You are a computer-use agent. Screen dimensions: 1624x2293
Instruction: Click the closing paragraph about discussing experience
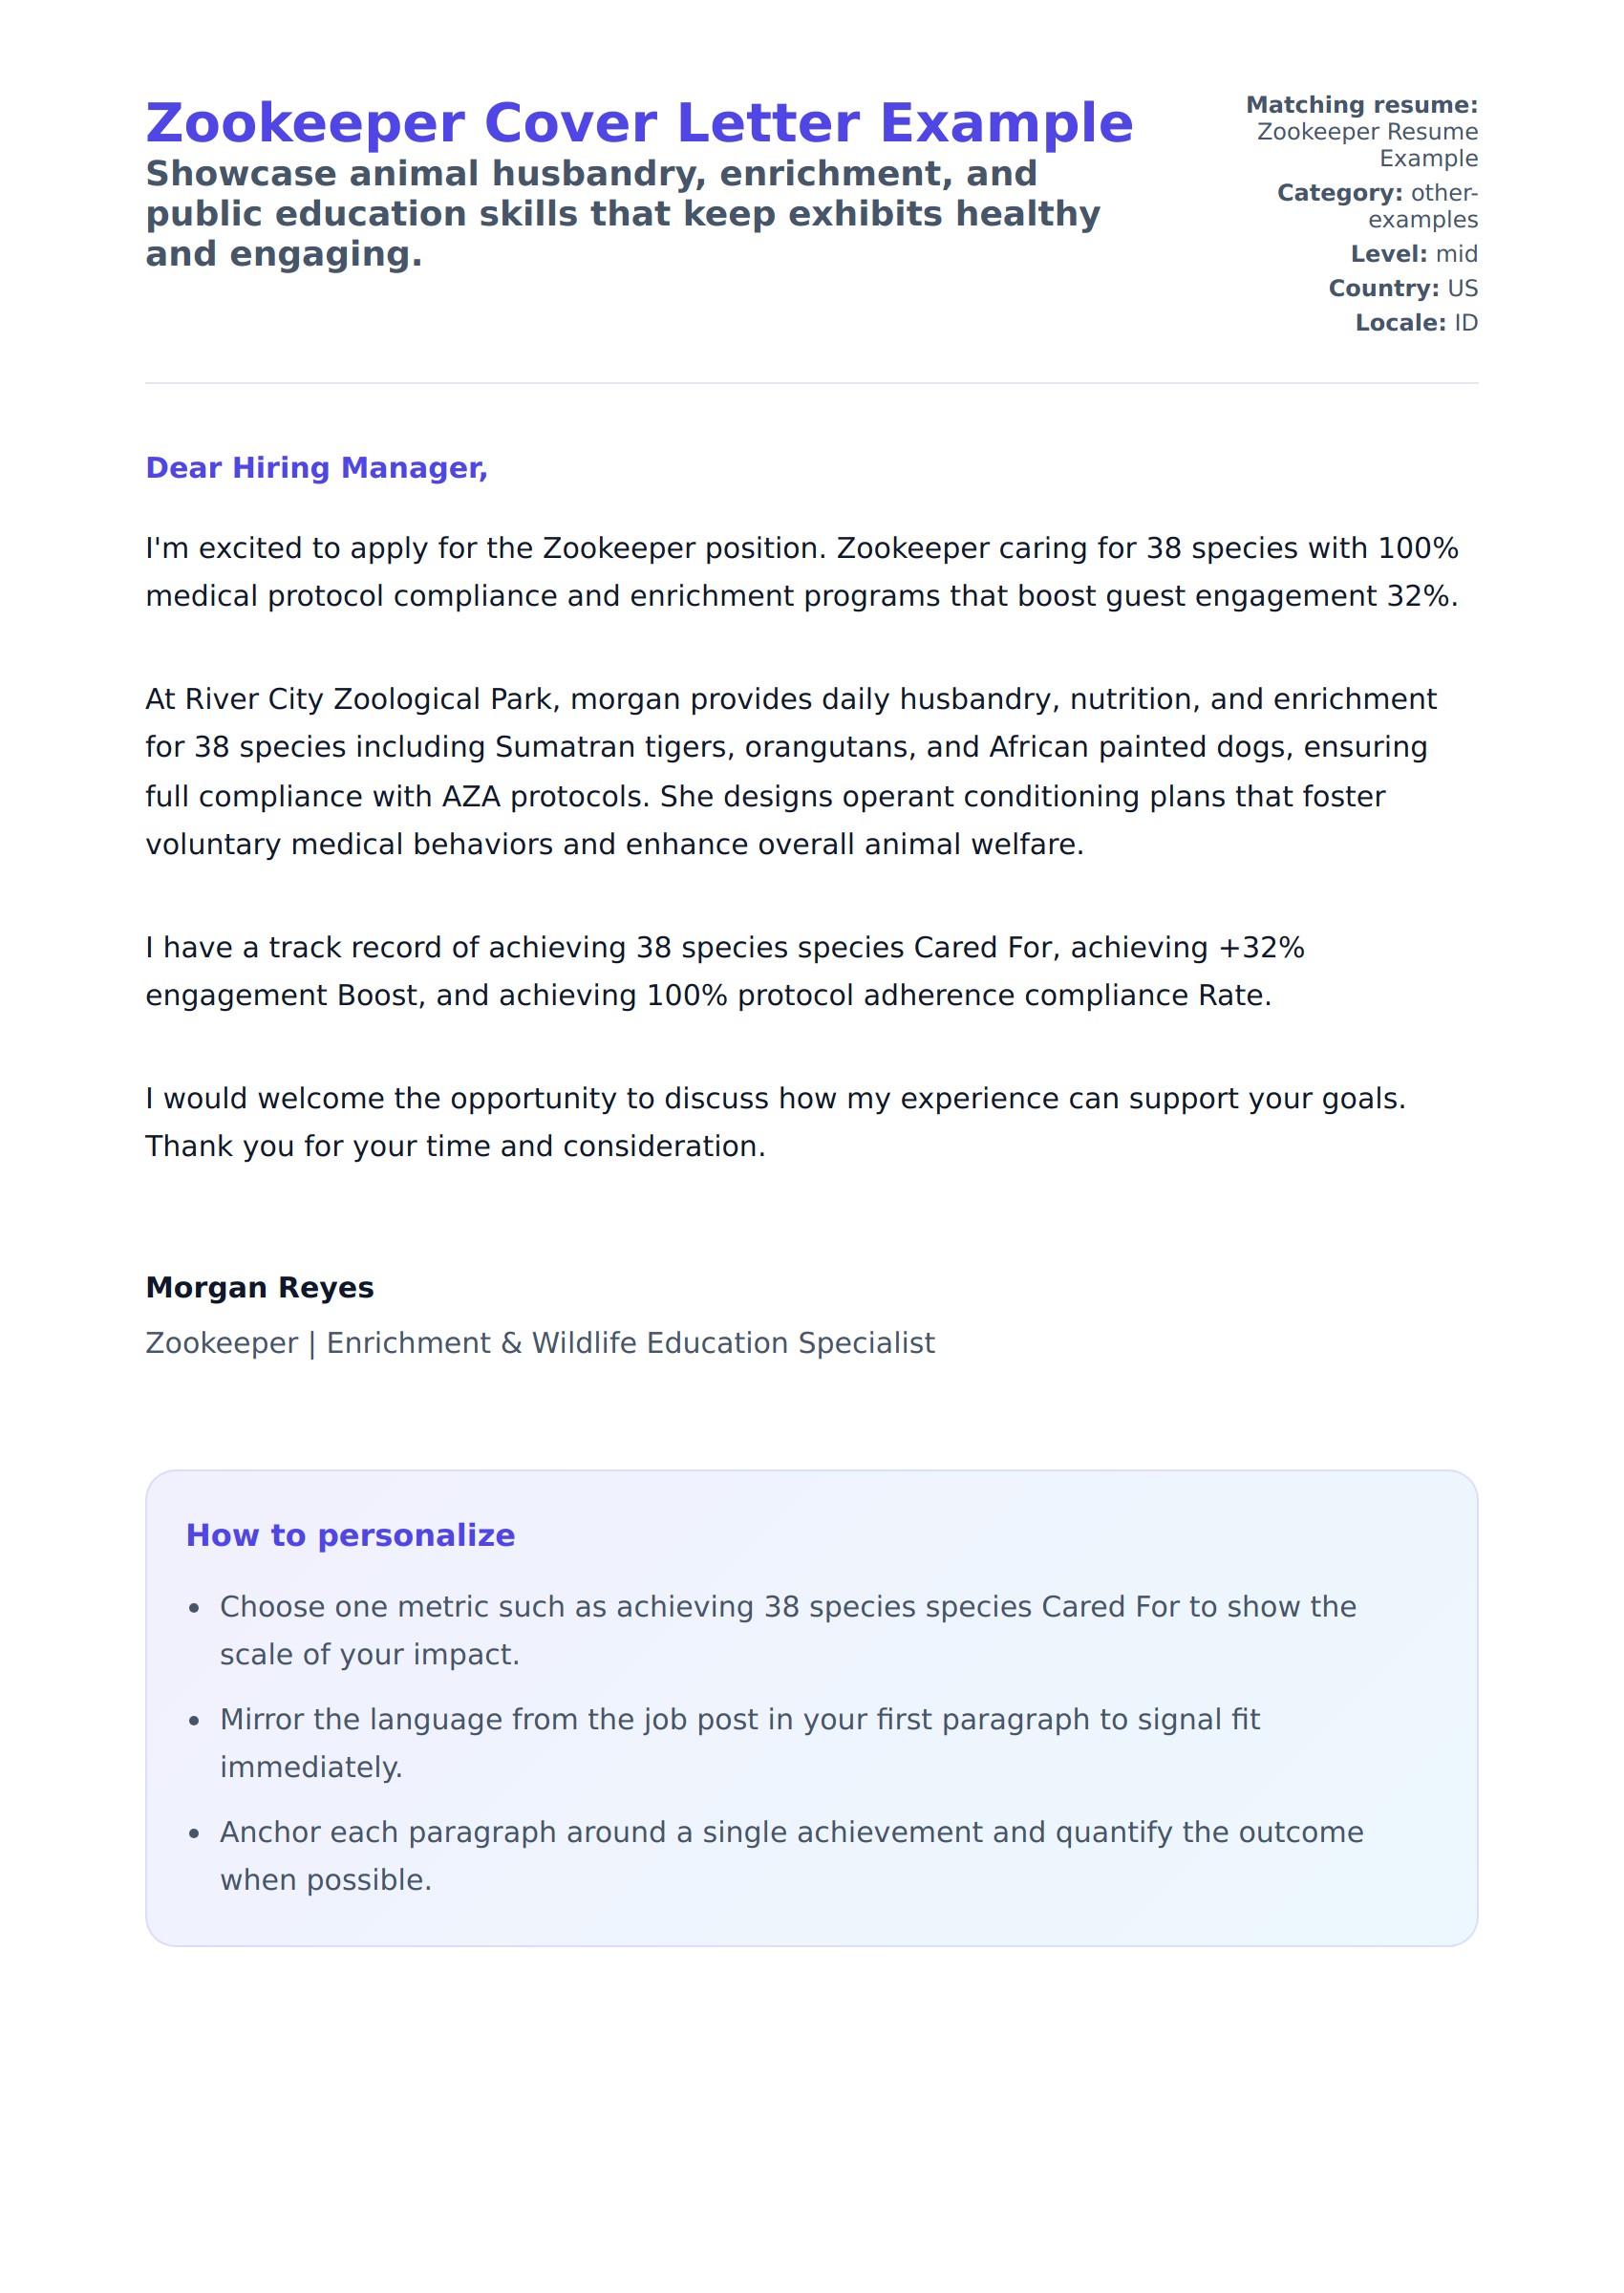point(775,1122)
